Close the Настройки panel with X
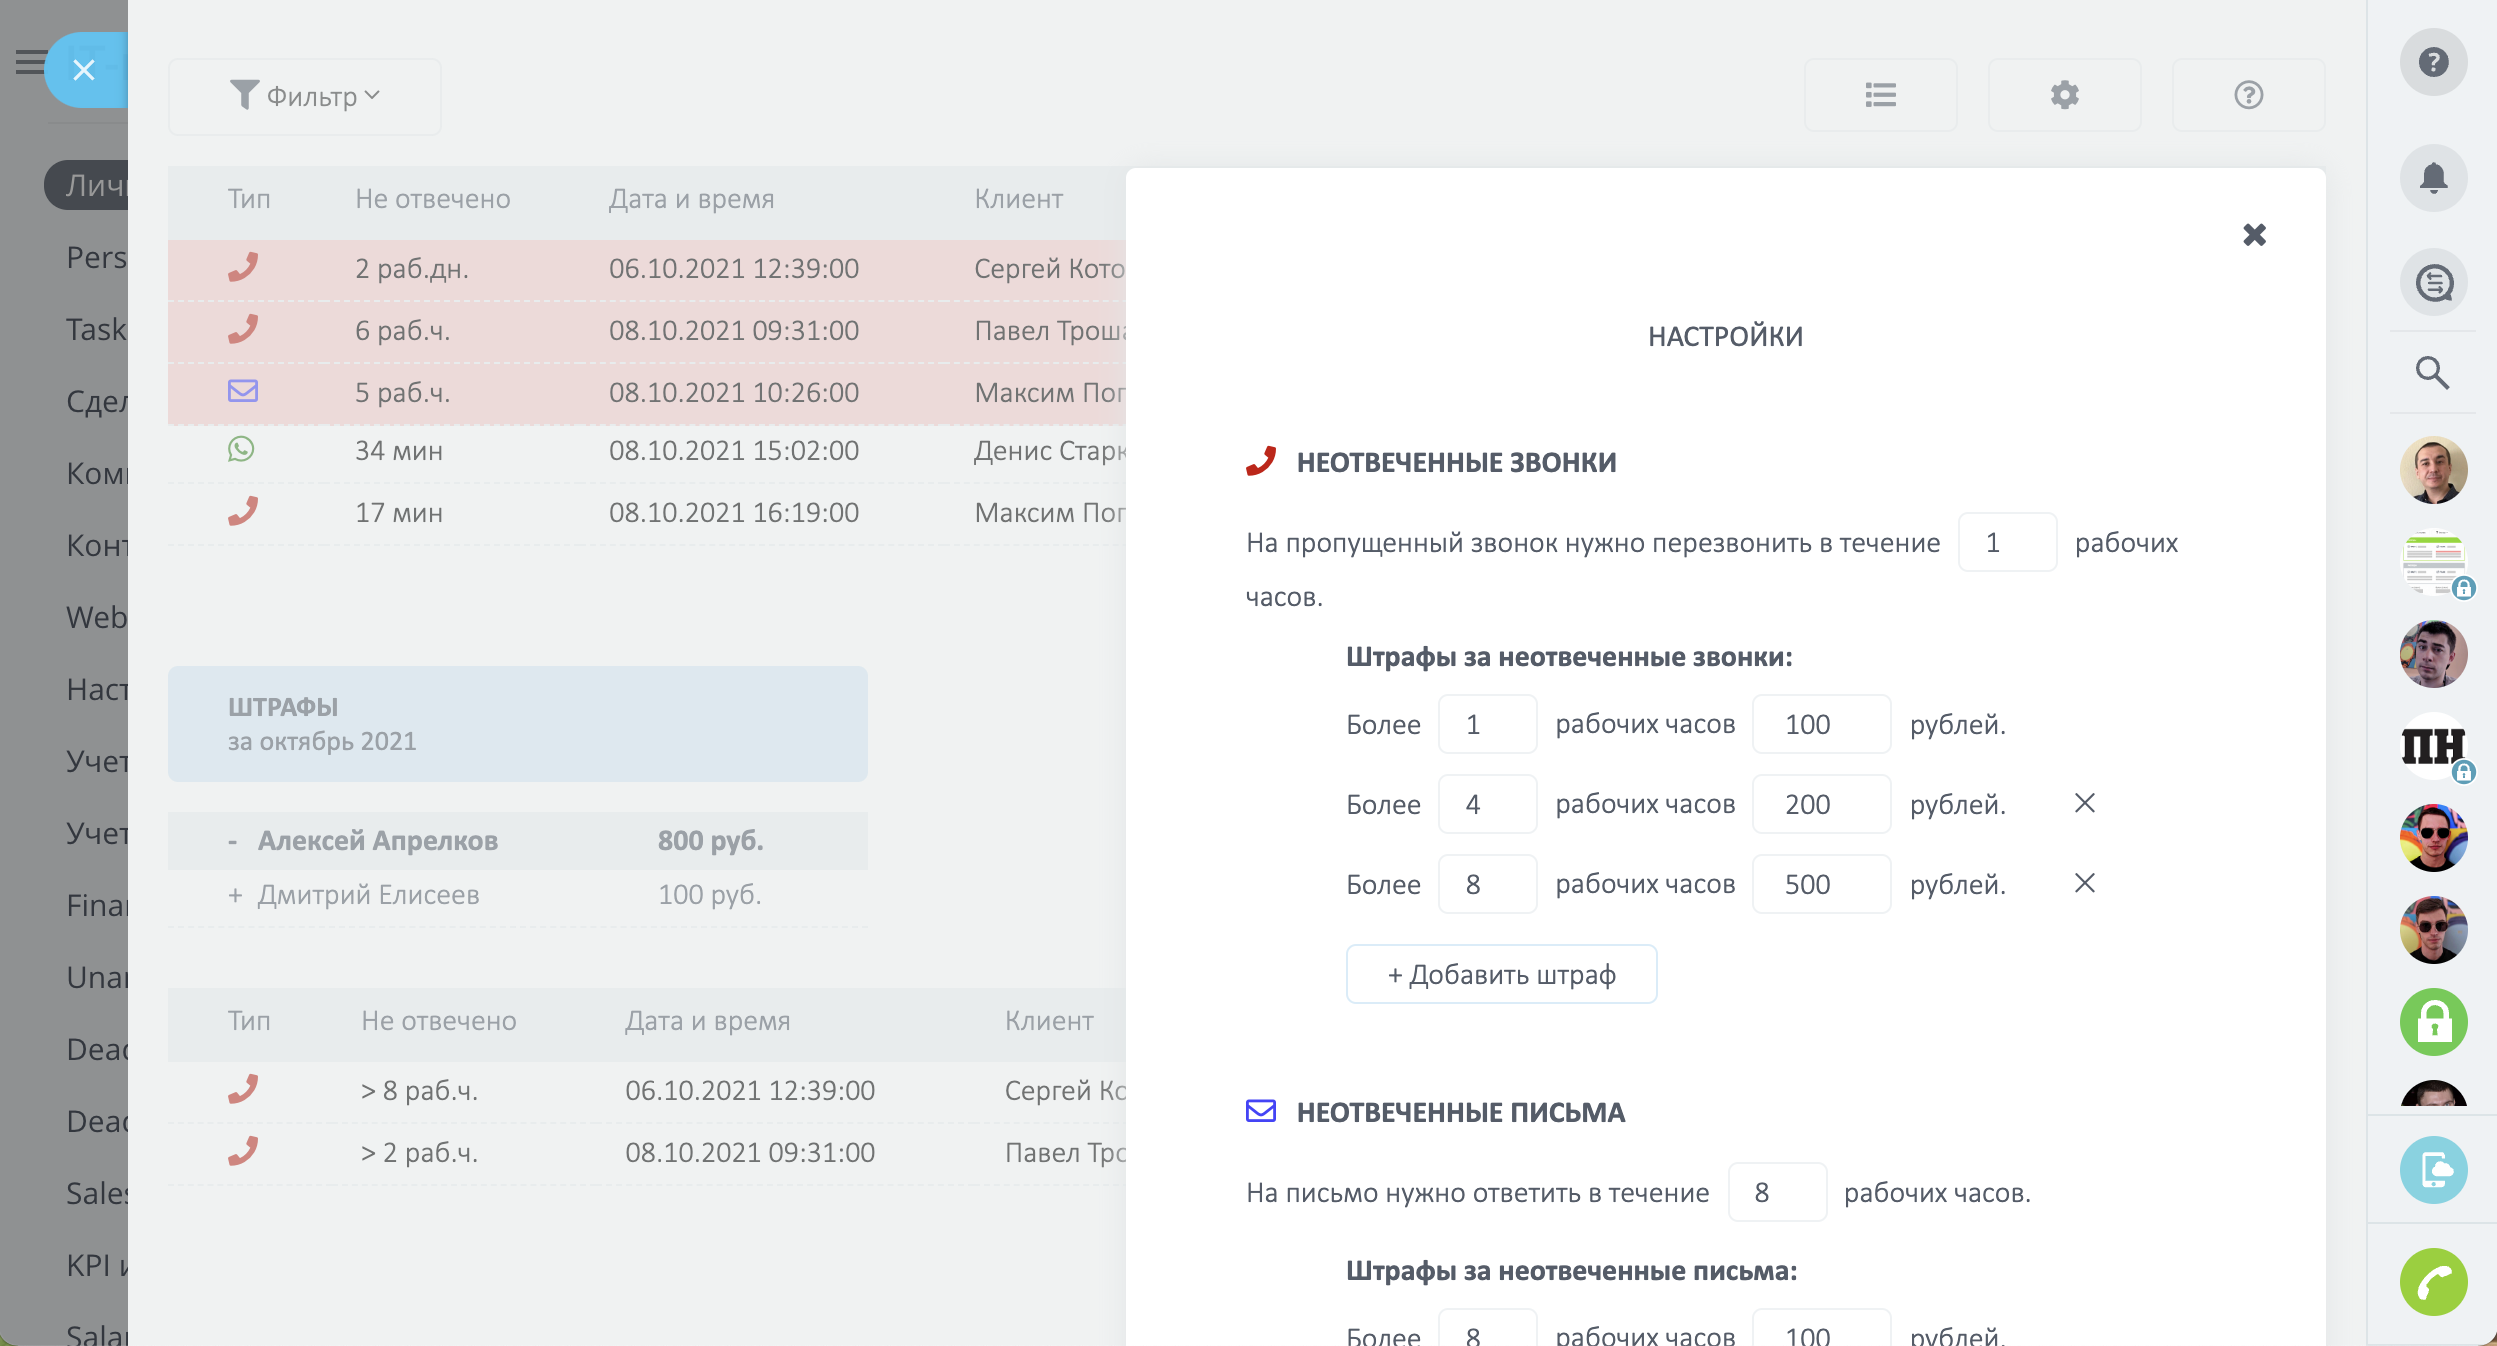Screen dimensions: 2497x1346 click(2254, 235)
